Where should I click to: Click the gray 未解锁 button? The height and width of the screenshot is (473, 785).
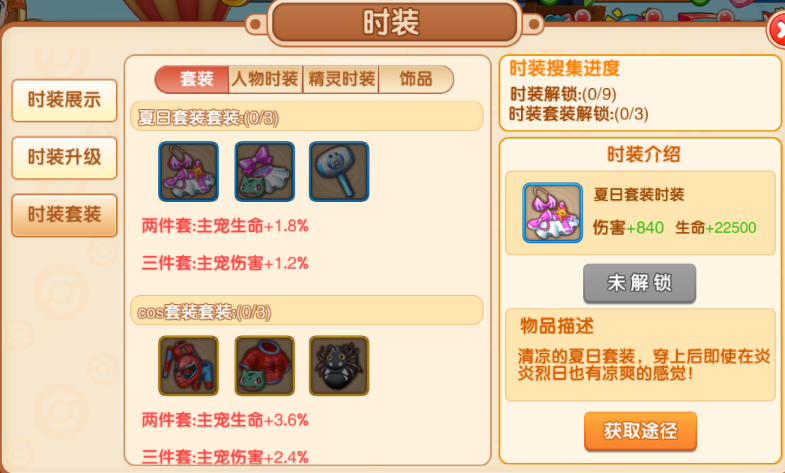(639, 283)
